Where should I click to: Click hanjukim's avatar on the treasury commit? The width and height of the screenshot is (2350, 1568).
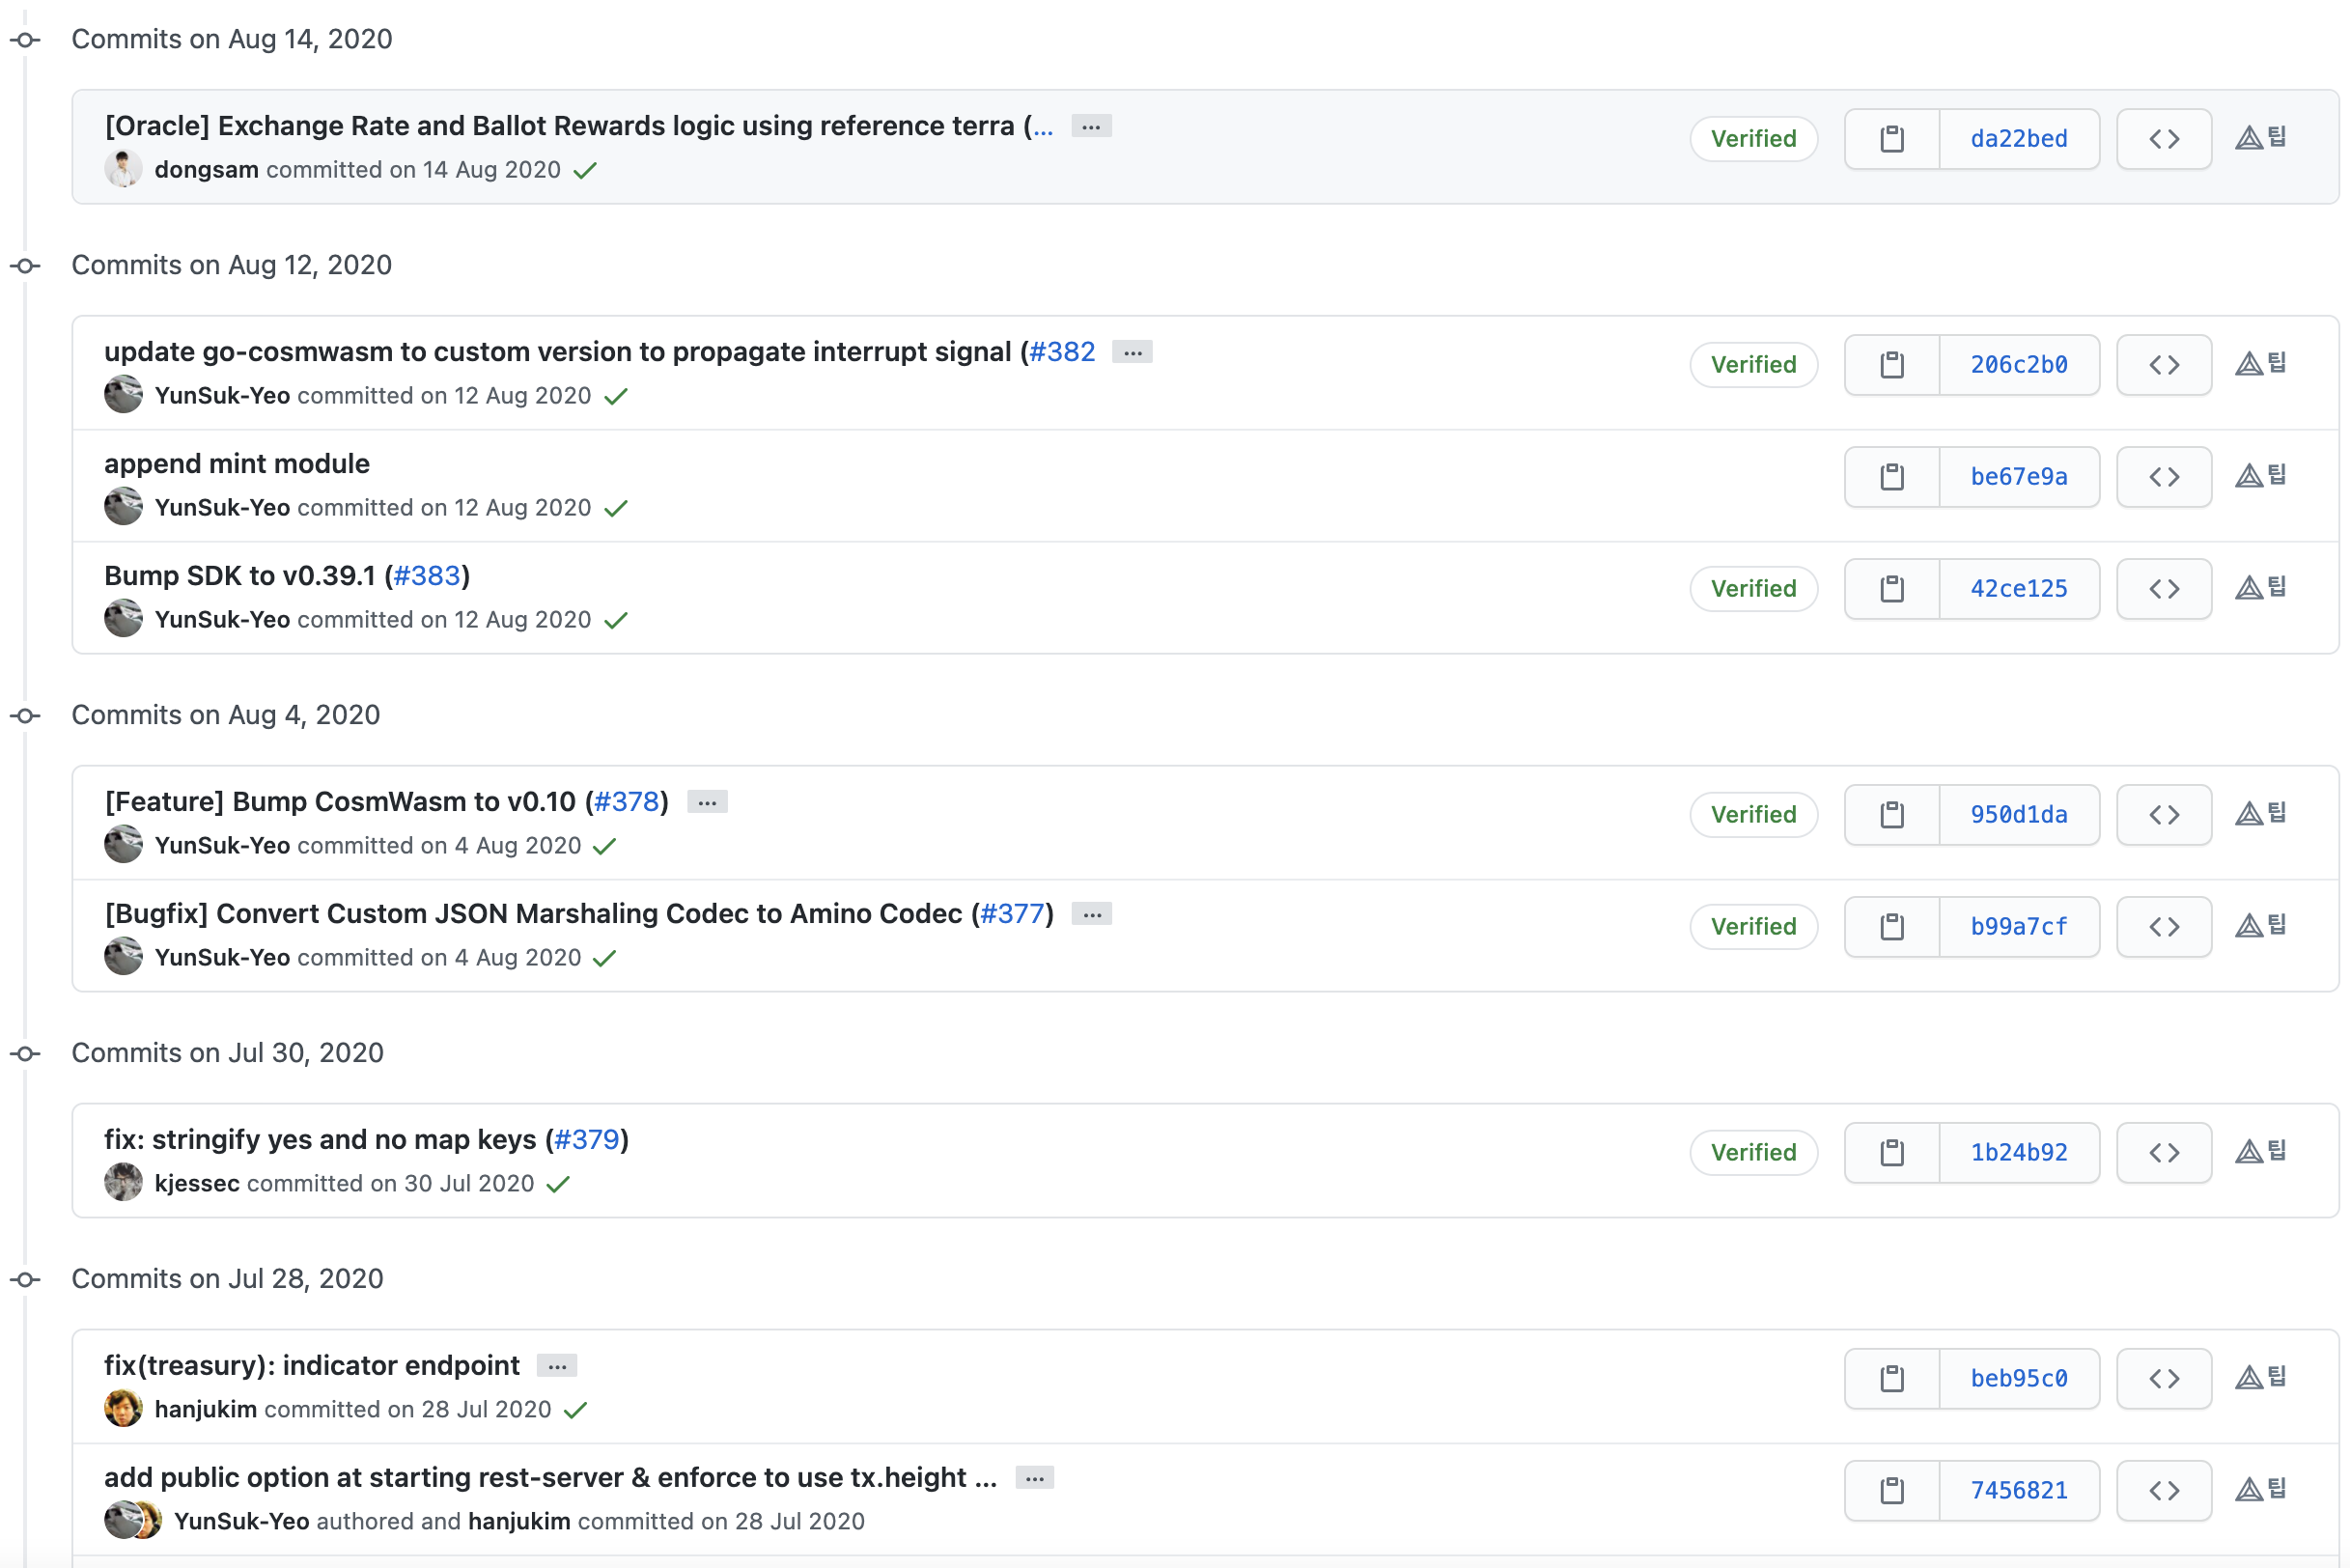[x=123, y=1409]
